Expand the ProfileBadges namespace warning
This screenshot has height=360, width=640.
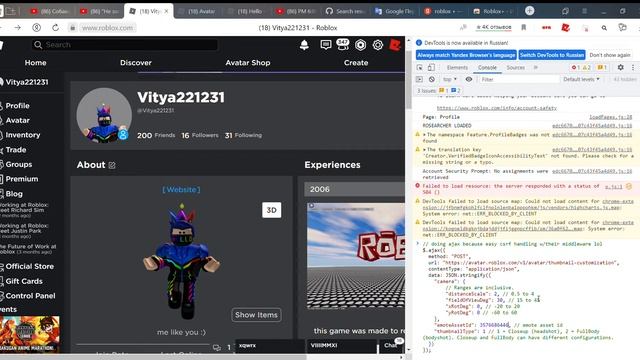coord(424,135)
